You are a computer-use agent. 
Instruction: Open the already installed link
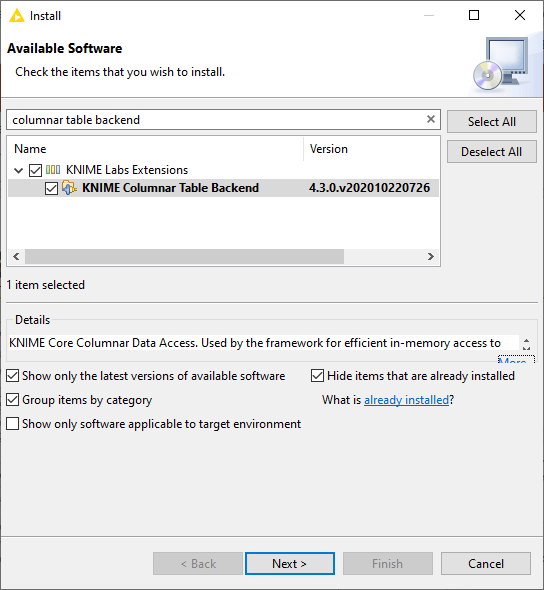(406, 400)
